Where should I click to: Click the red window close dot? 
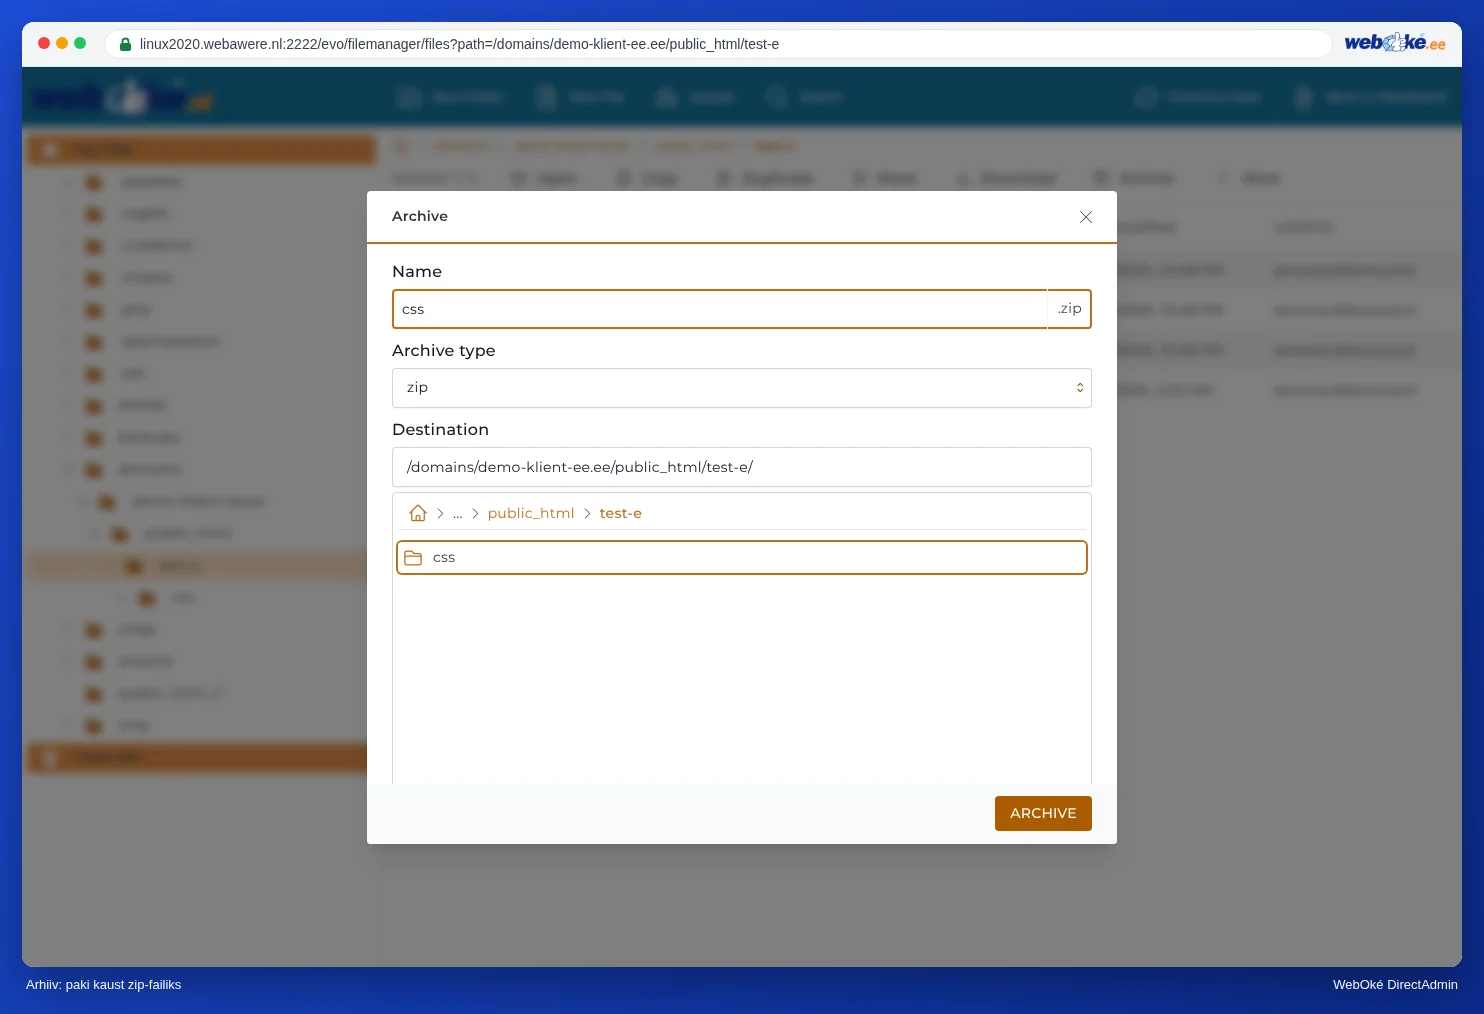[x=44, y=43]
